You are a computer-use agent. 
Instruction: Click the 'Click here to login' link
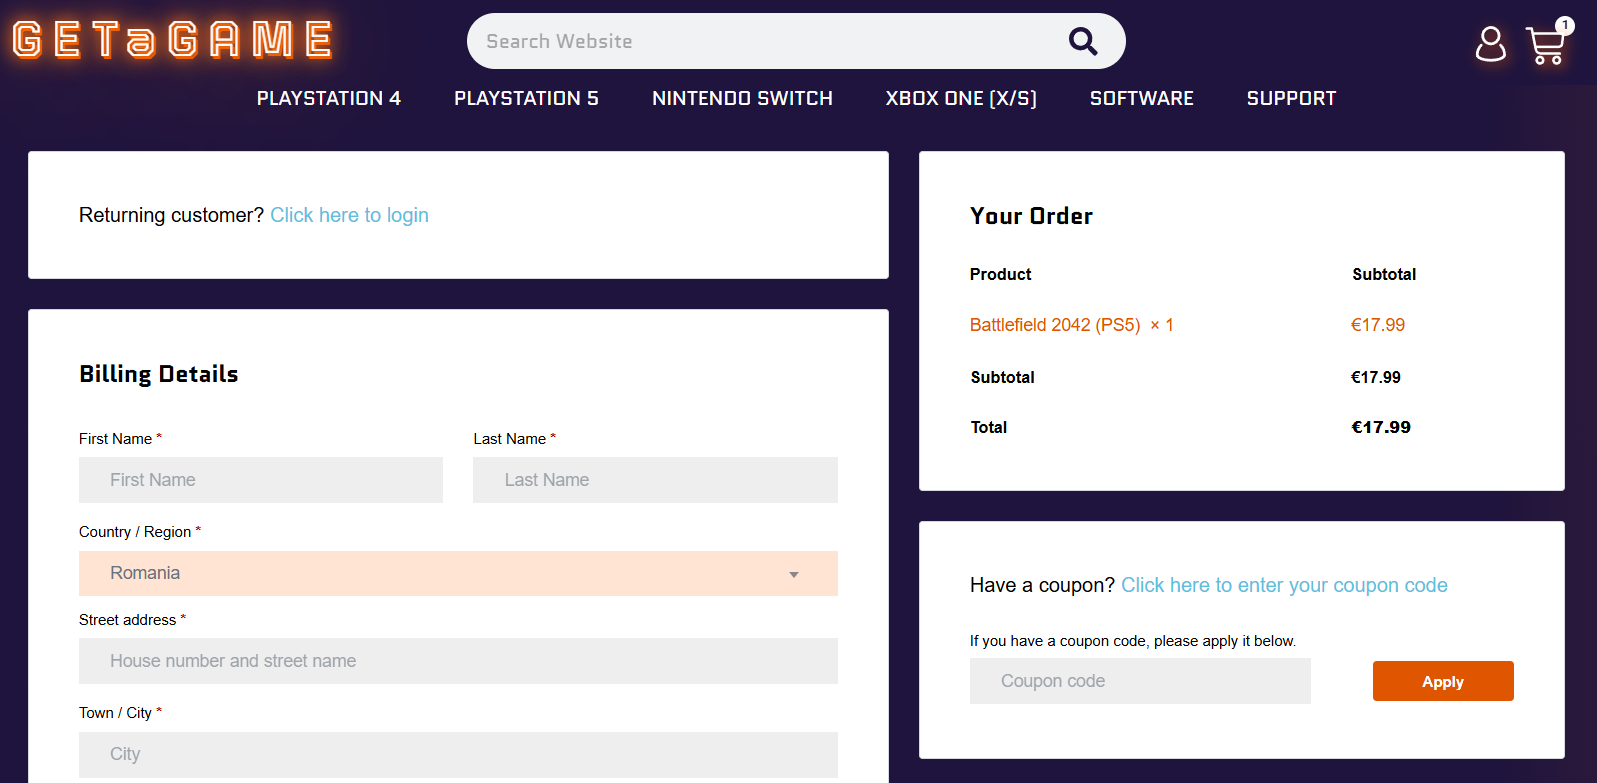tap(349, 215)
